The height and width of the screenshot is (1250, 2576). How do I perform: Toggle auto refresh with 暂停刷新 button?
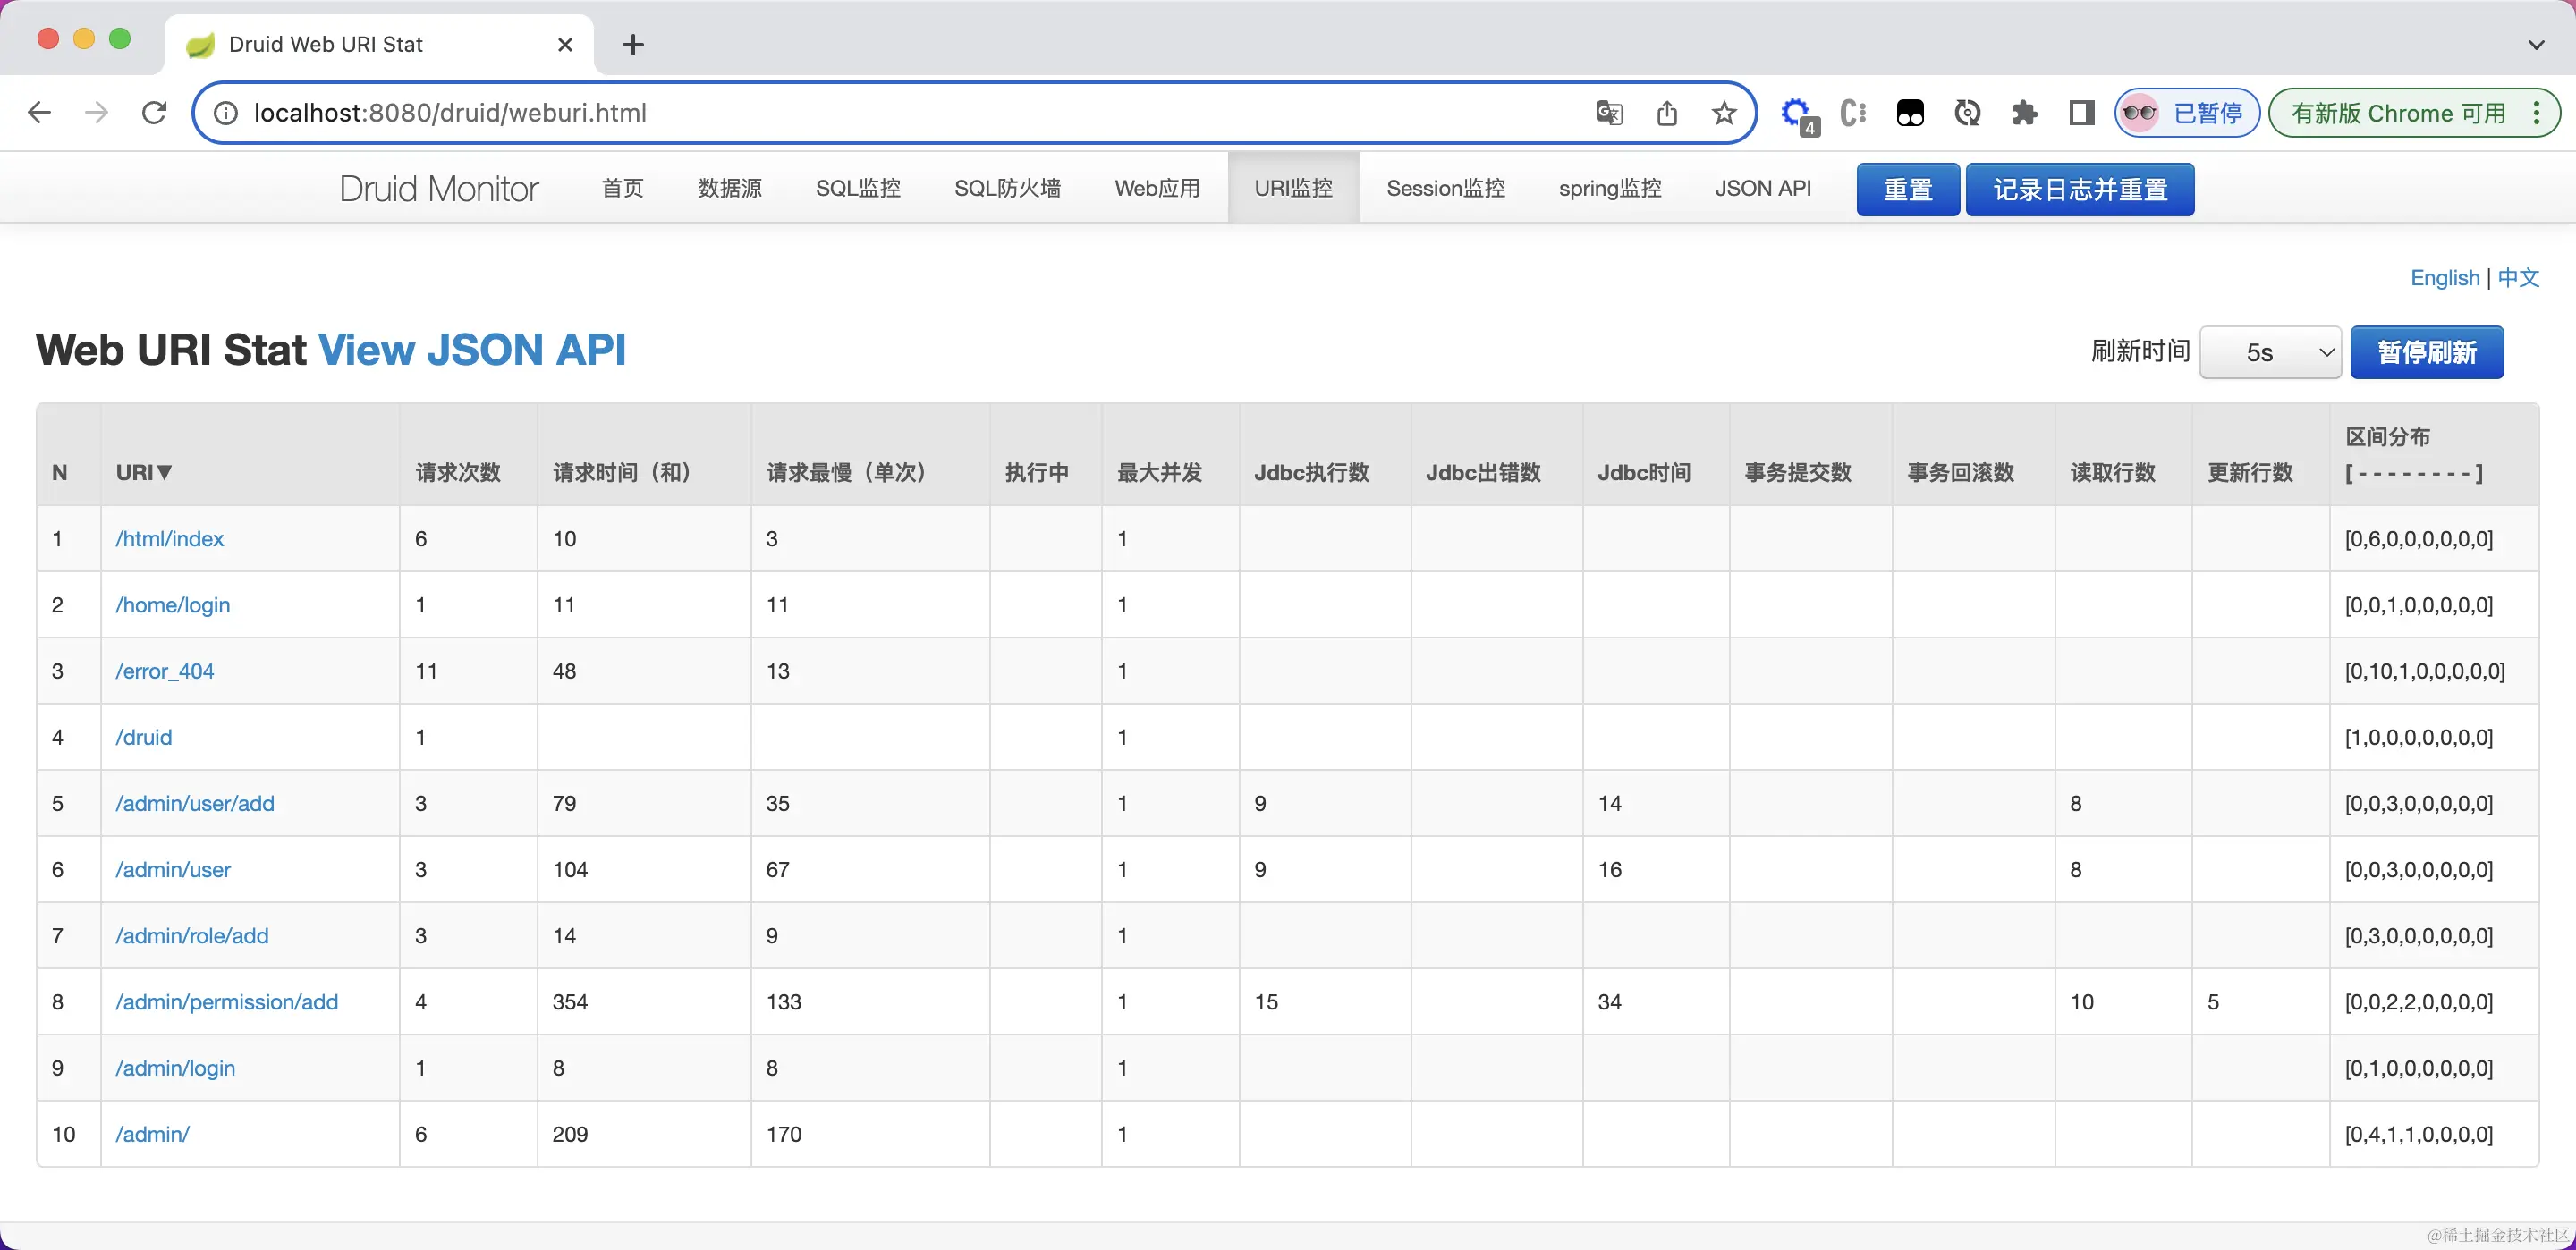tap(2426, 352)
